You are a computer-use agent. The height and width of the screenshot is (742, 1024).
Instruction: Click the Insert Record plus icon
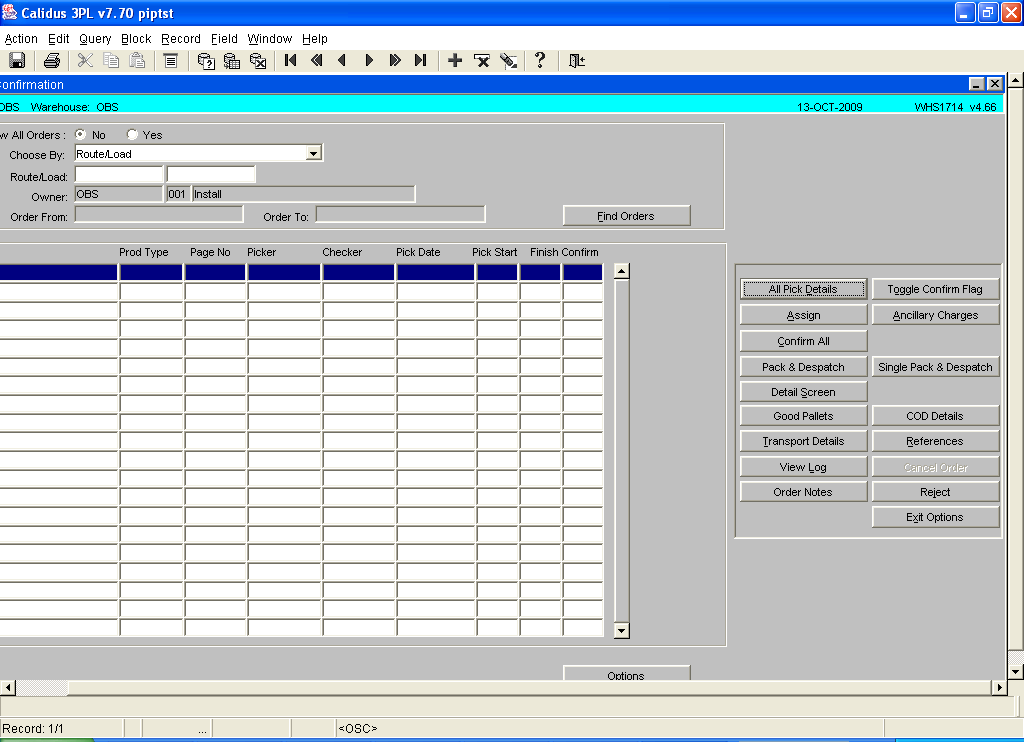tap(455, 61)
